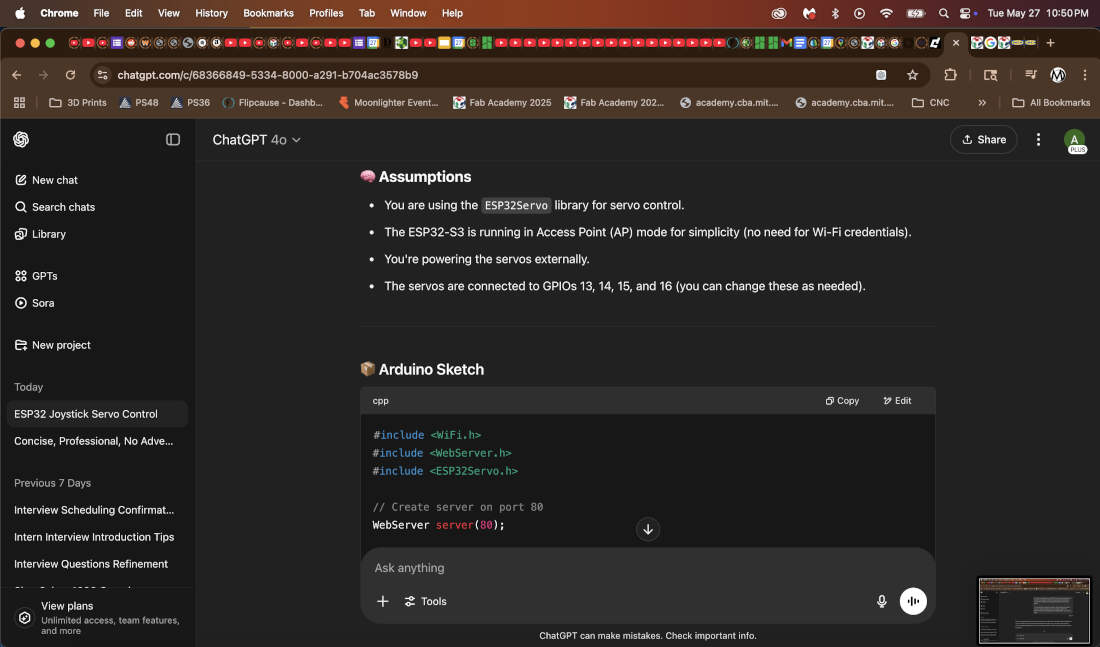This screenshot has width=1100, height=647.
Task: Open Spotlight search in menu bar
Action: 944,13
